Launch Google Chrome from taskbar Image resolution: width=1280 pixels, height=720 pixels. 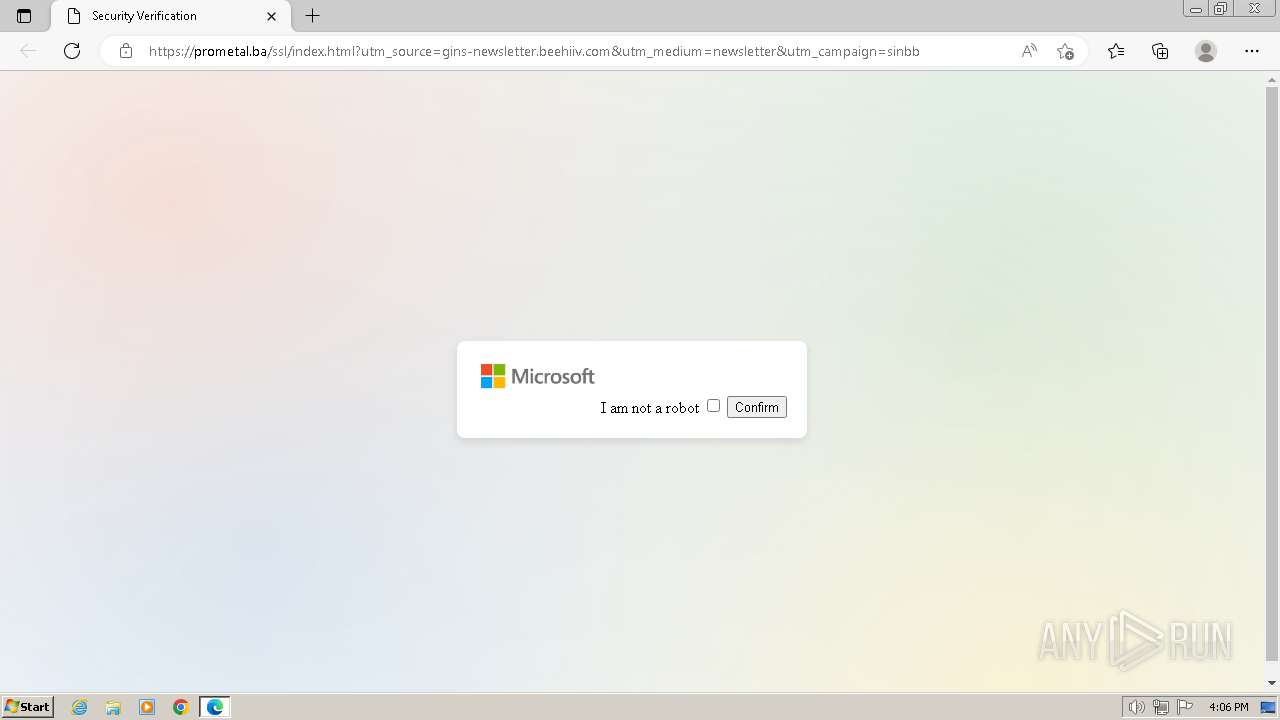point(181,707)
